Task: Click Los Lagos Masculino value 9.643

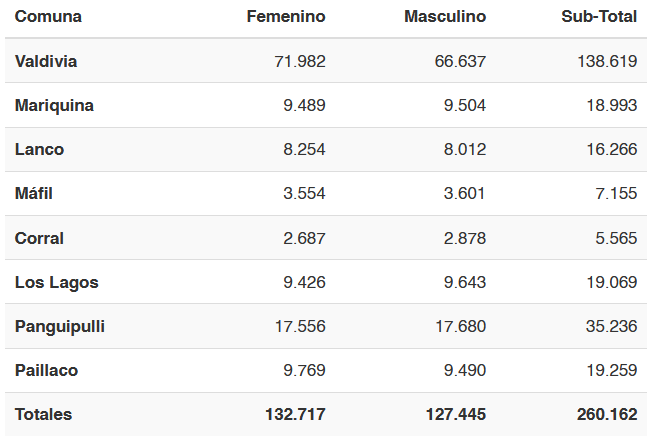Action: pyautogui.click(x=465, y=282)
